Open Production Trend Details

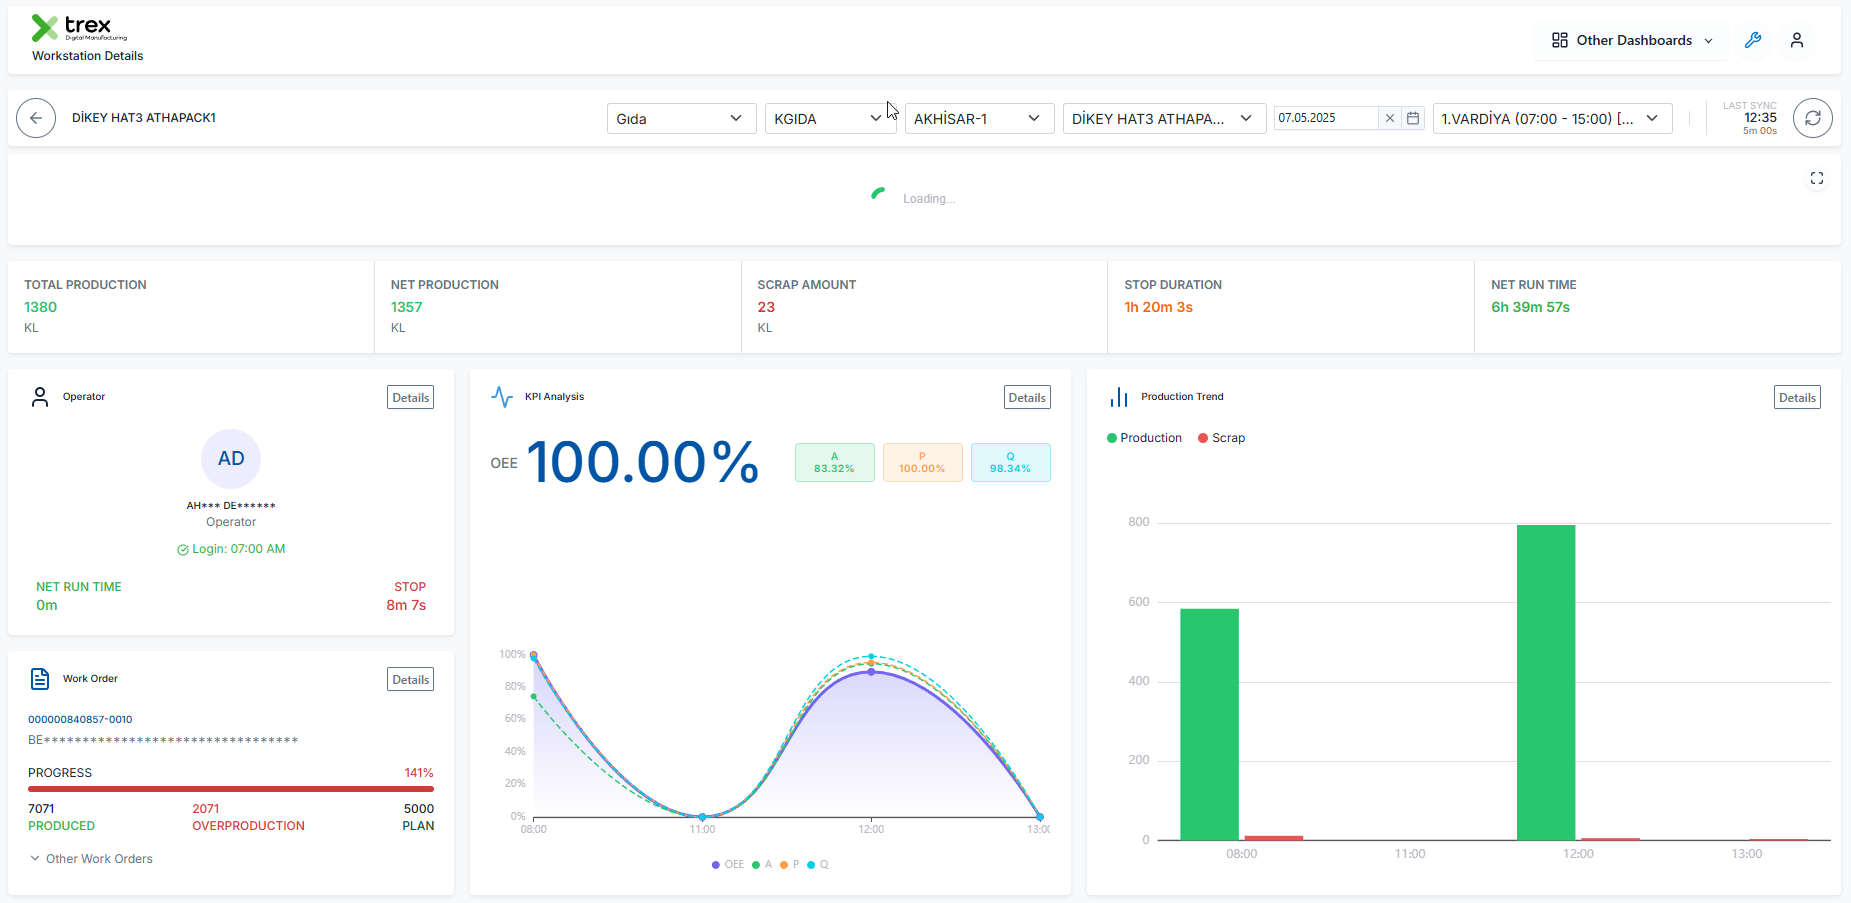1797,398
